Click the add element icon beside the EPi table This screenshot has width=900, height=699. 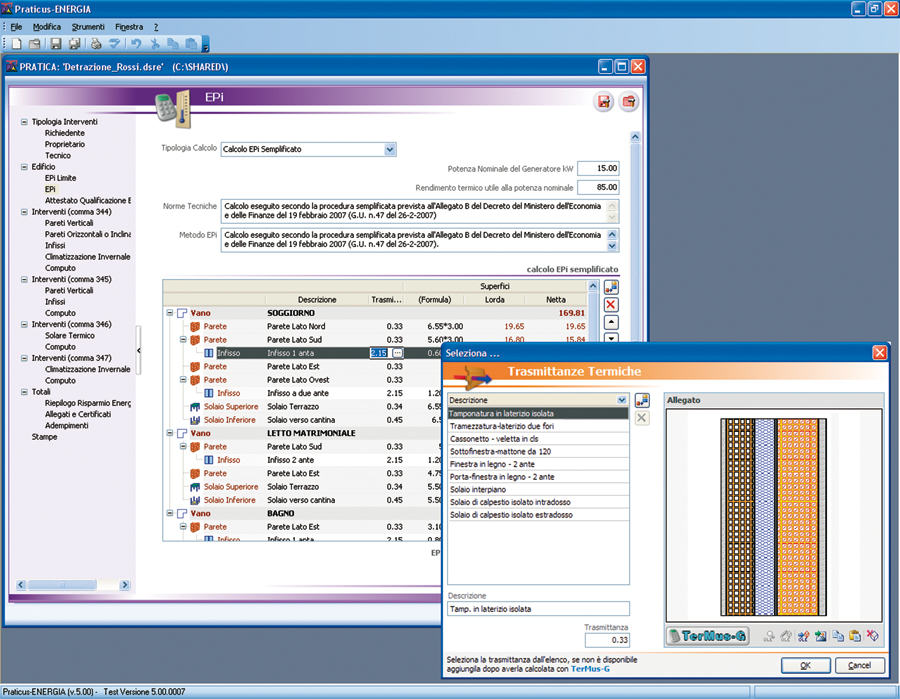click(611, 287)
